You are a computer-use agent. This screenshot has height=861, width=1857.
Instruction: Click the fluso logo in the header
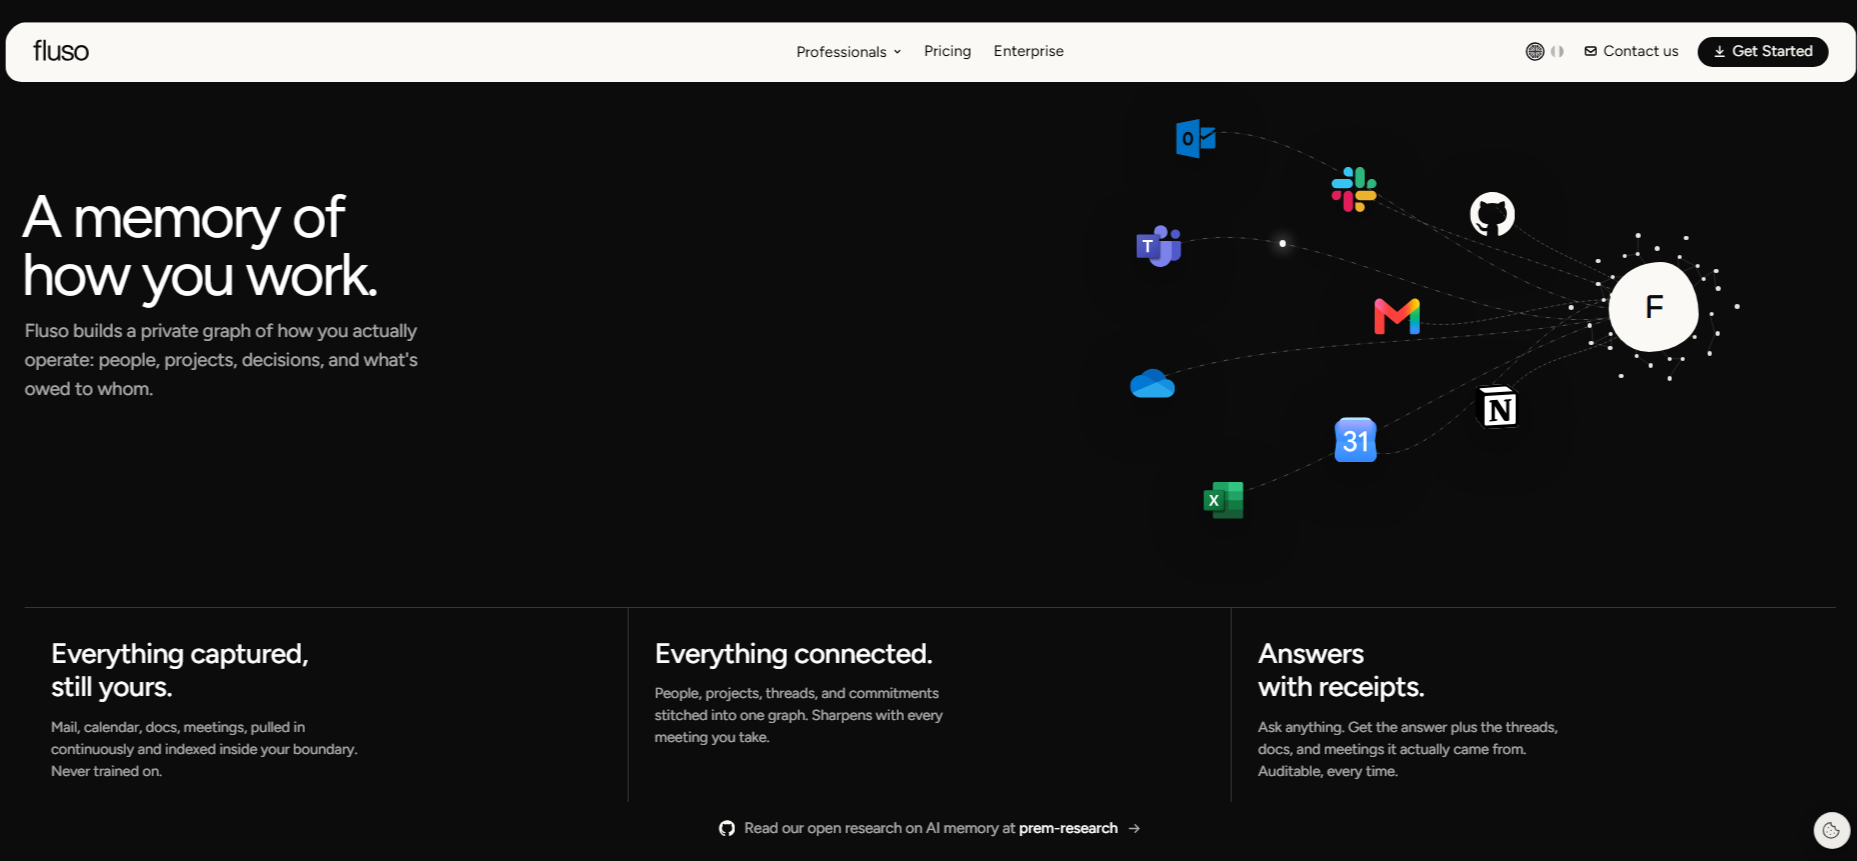[61, 51]
